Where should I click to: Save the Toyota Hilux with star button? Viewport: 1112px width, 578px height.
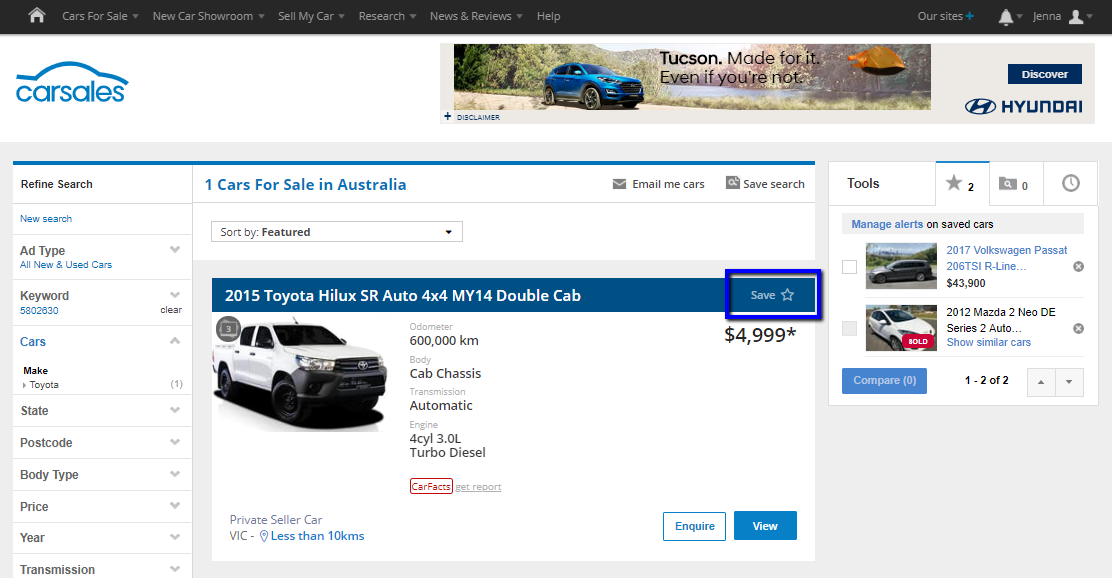click(772, 295)
